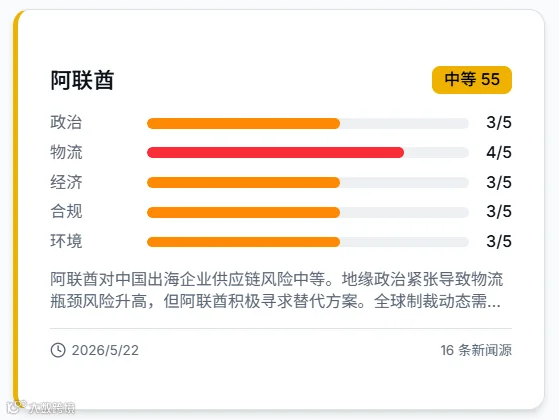Click the 4/5 score for 物流
The height and width of the screenshot is (420, 559).
(x=499, y=153)
